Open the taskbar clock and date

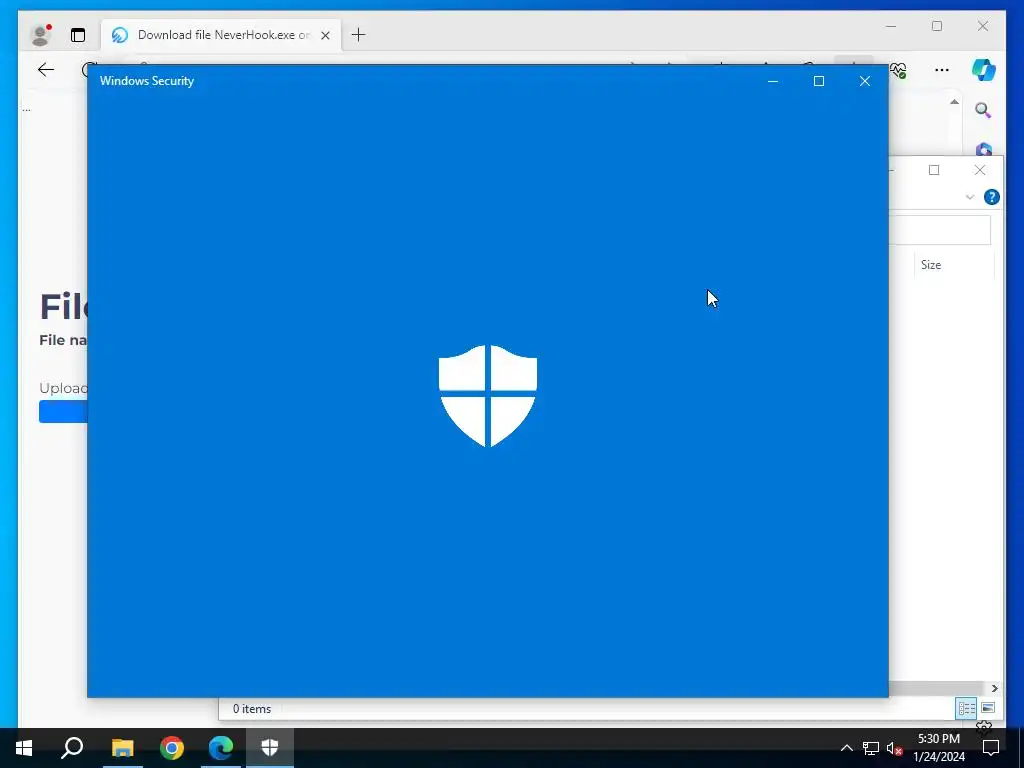click(x=939, y=748)
